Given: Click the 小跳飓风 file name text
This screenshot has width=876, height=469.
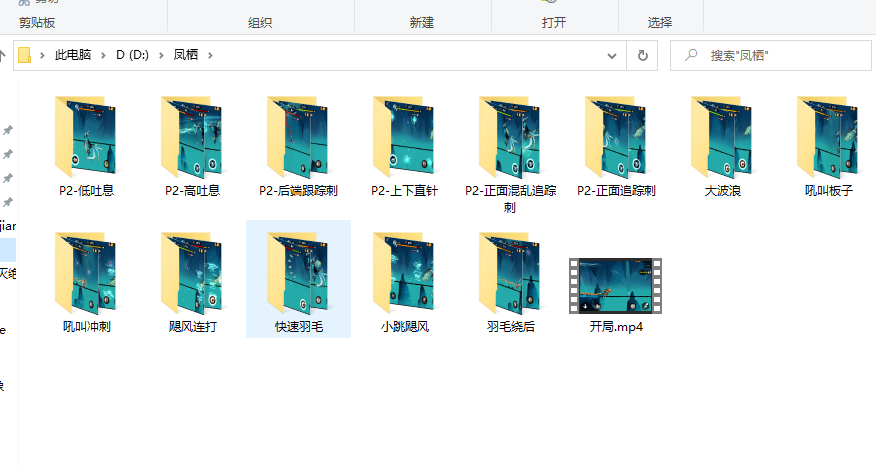Looking at the screenshot, I should 404,326.
